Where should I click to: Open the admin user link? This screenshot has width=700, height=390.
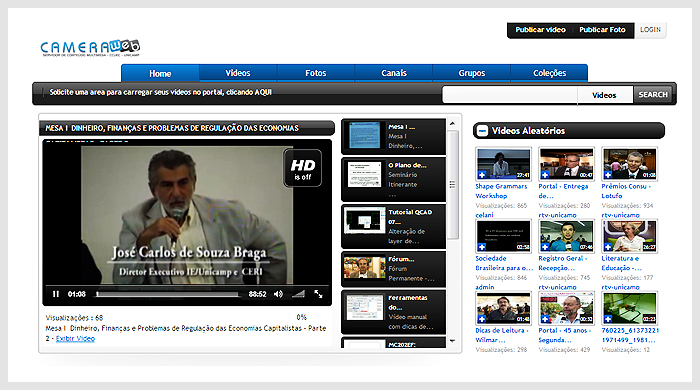pos(485,287)
